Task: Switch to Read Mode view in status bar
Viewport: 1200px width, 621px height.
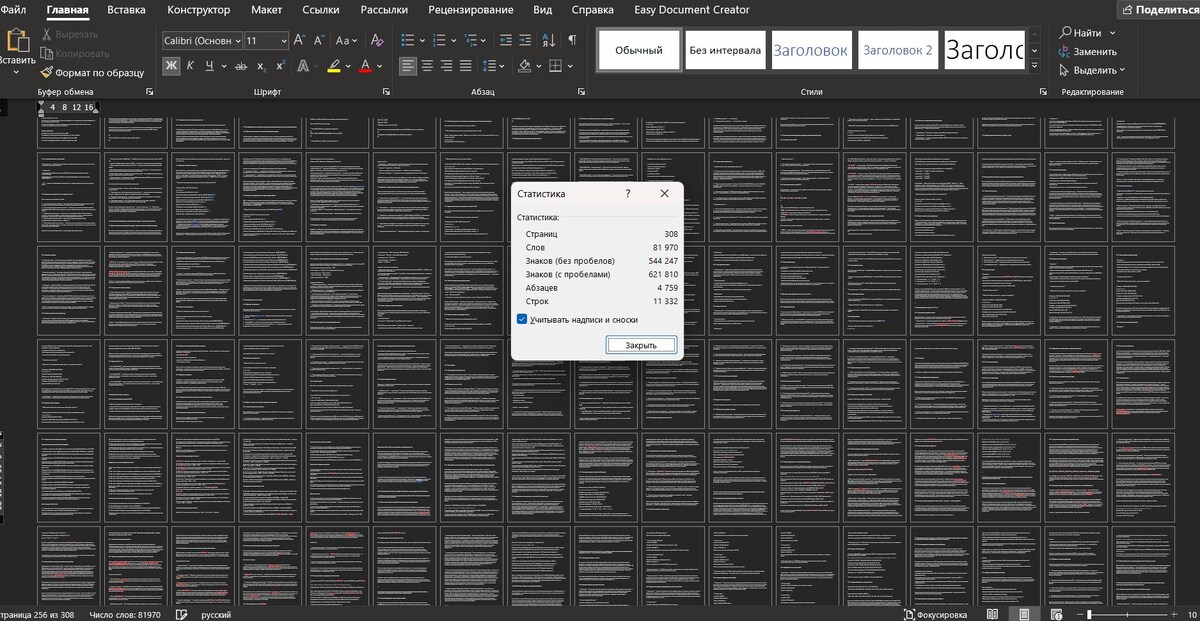Action: [x=991, y=614]
